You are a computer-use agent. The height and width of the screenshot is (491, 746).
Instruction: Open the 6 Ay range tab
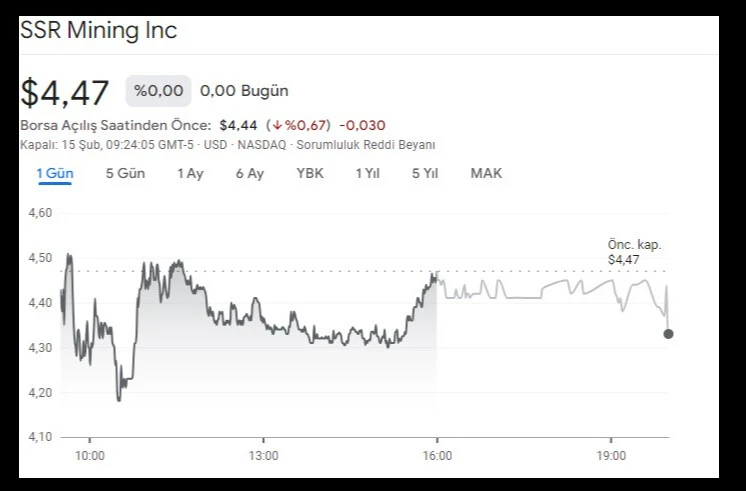pyautogui.click(x=250, y=173)
